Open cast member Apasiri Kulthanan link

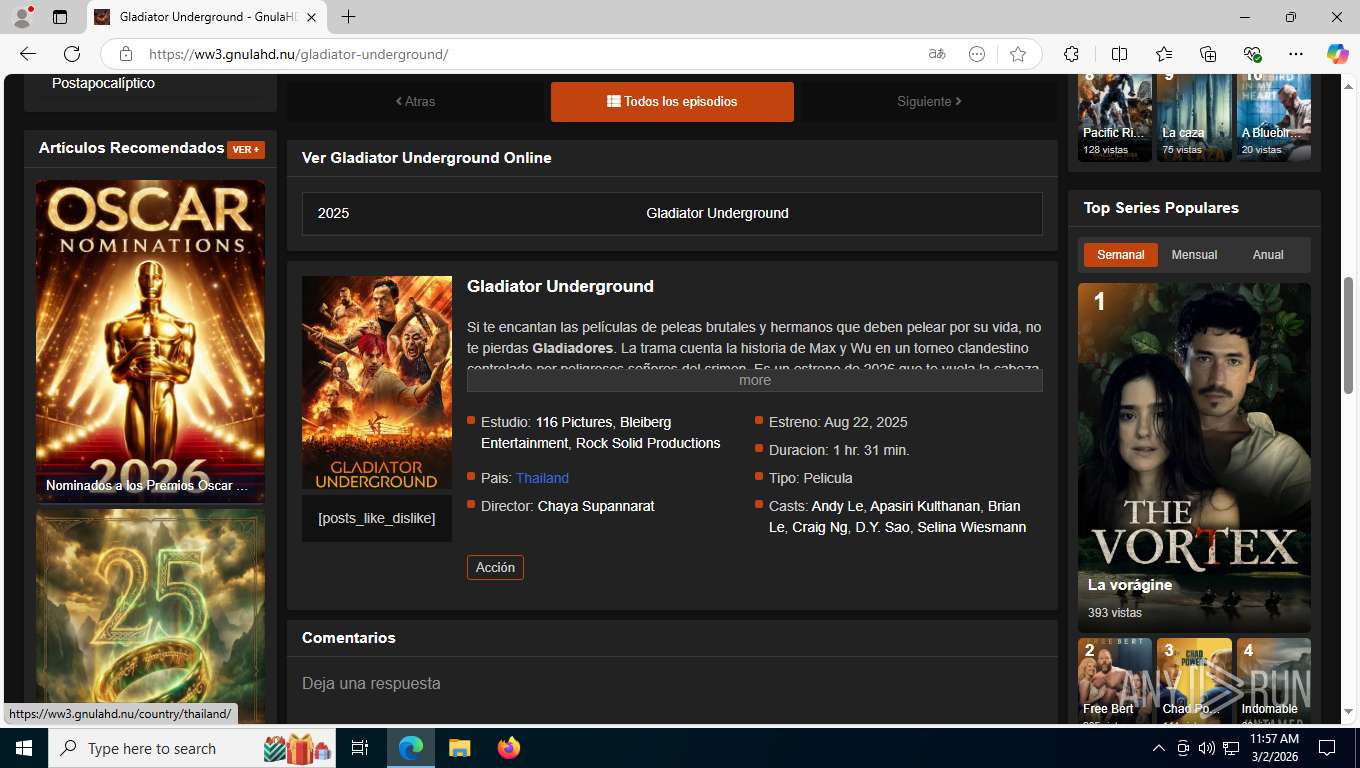925,506
